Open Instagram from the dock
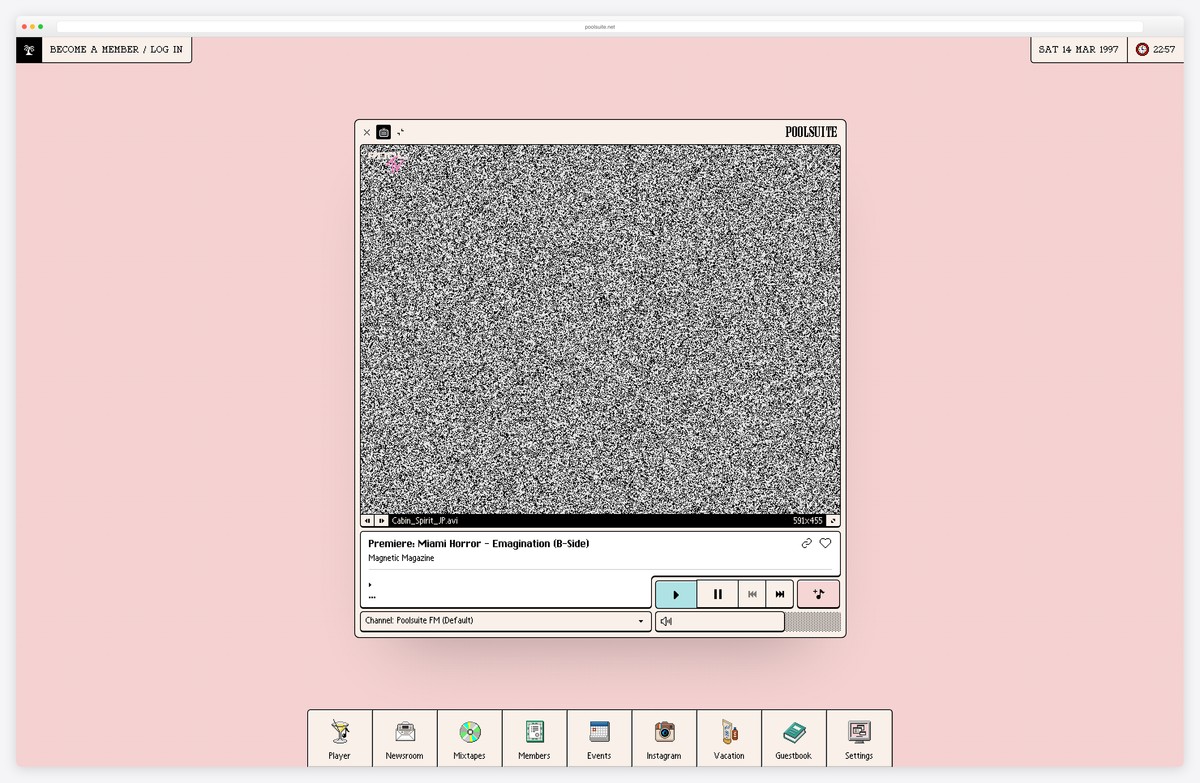The image size is (1200, 783). [664, 738]
